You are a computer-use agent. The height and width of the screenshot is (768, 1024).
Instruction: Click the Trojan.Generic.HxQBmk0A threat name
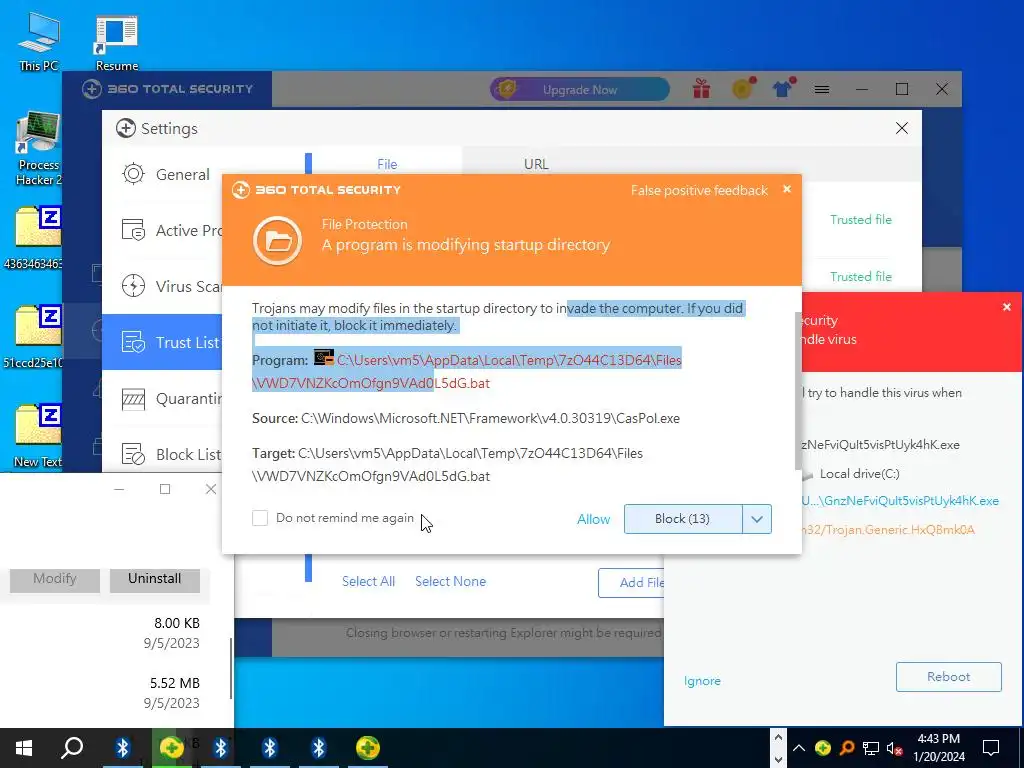[888, 530]
